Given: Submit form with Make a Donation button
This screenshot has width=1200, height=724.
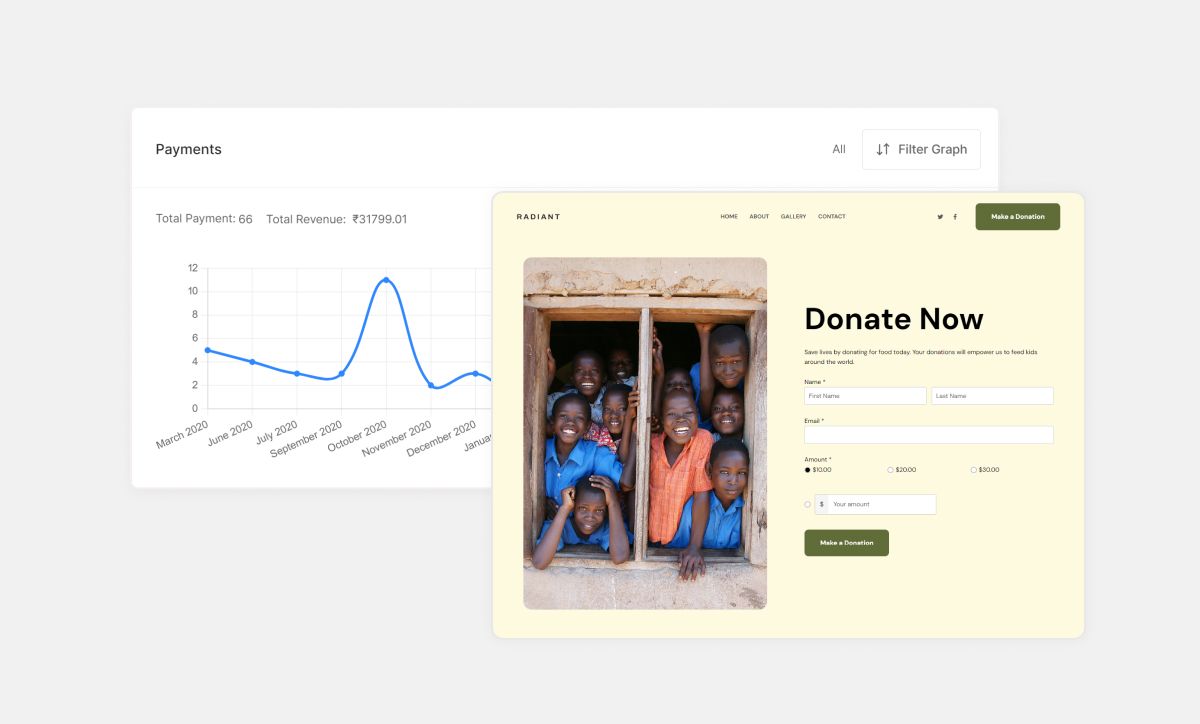Looking at the screenshot, I should coord(846,543).
